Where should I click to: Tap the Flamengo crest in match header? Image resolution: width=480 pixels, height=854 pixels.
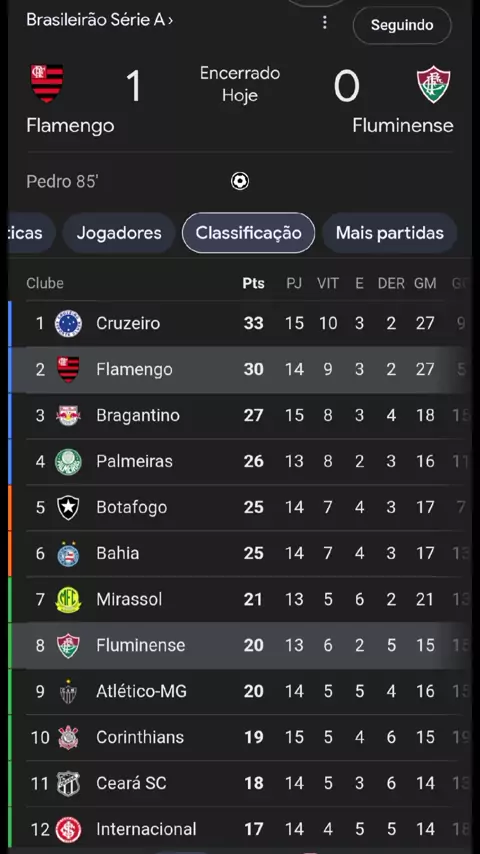click(x=47, y=83)
